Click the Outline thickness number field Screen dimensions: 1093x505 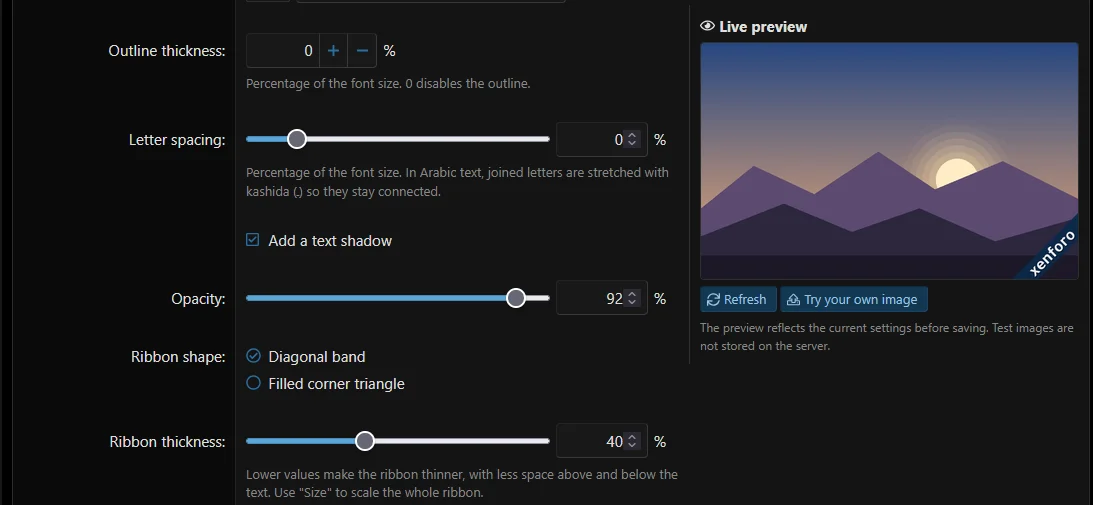pos(283,51)
